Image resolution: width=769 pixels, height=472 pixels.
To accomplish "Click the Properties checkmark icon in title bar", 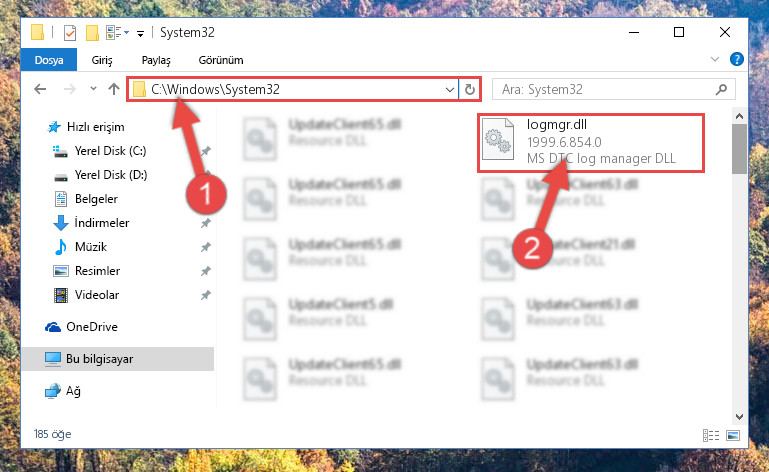I will click(70, 33).
